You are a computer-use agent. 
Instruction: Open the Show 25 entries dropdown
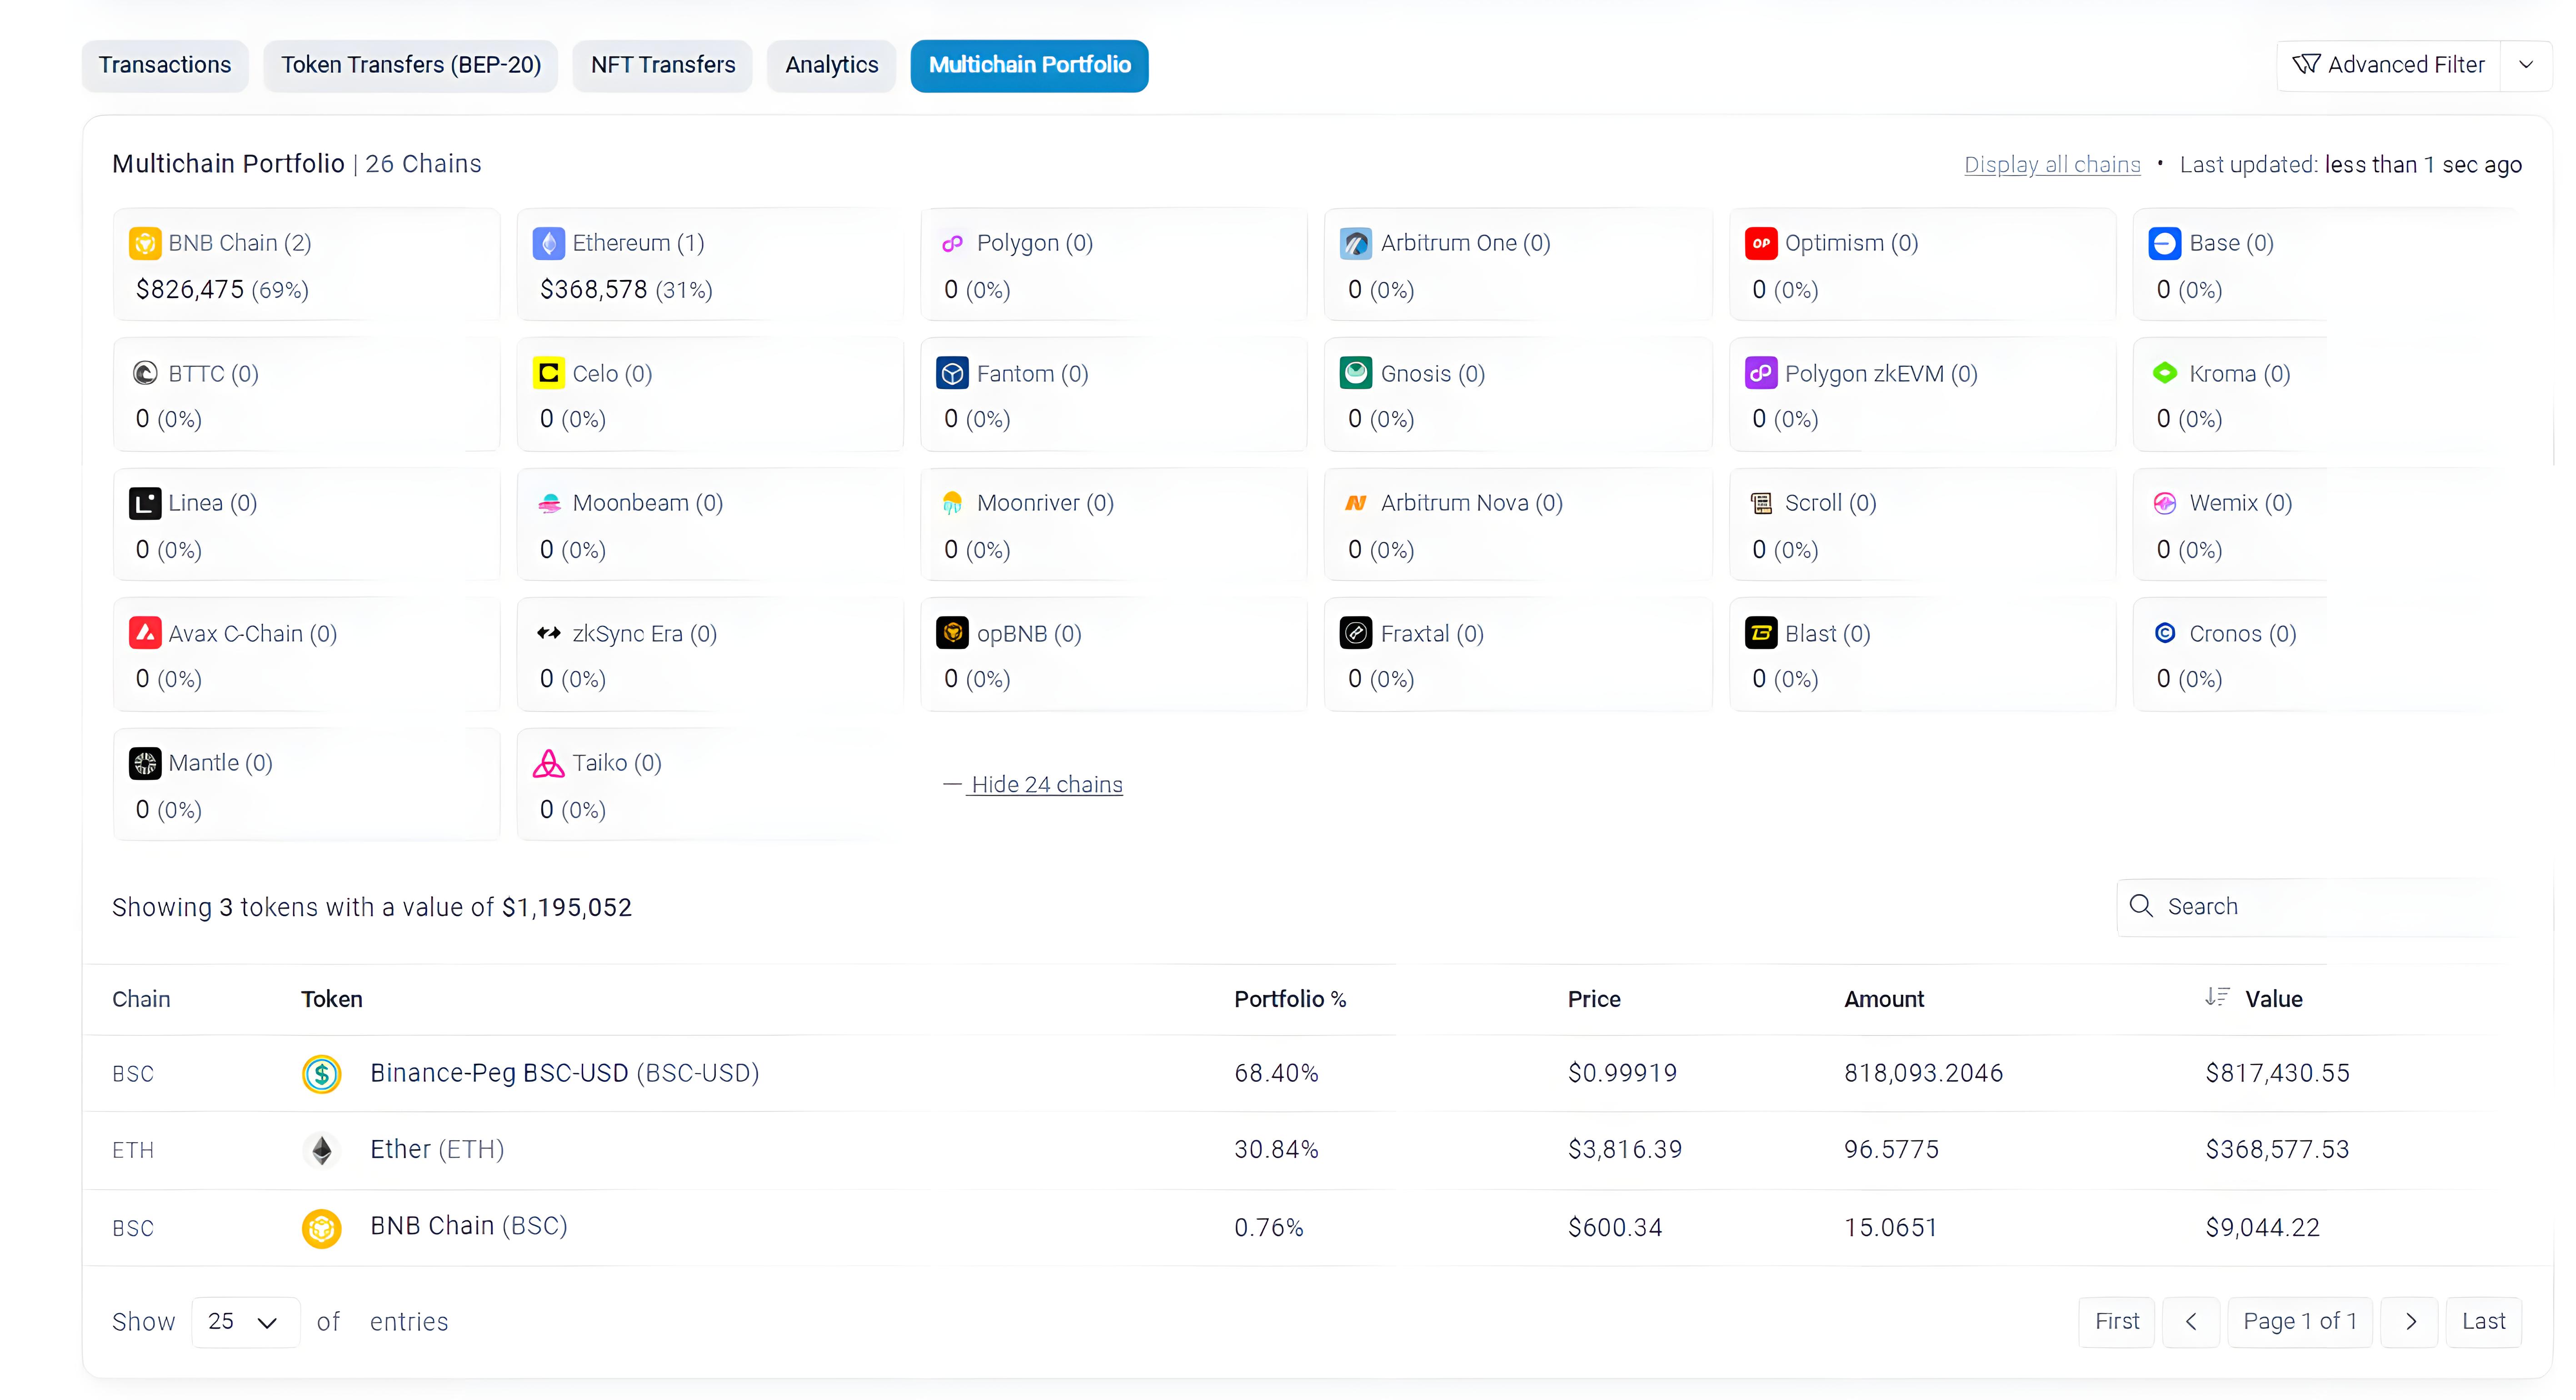point(245,1322)
